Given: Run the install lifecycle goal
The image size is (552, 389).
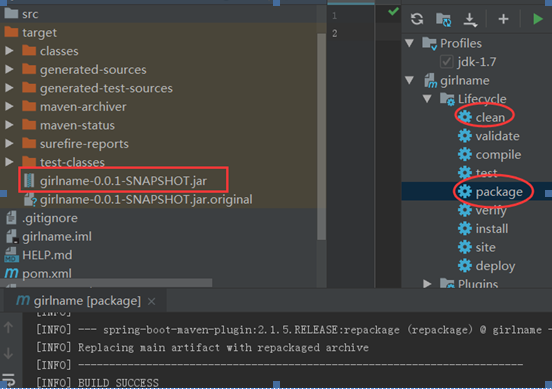Looking at the screenshot, I should [491, 229].
